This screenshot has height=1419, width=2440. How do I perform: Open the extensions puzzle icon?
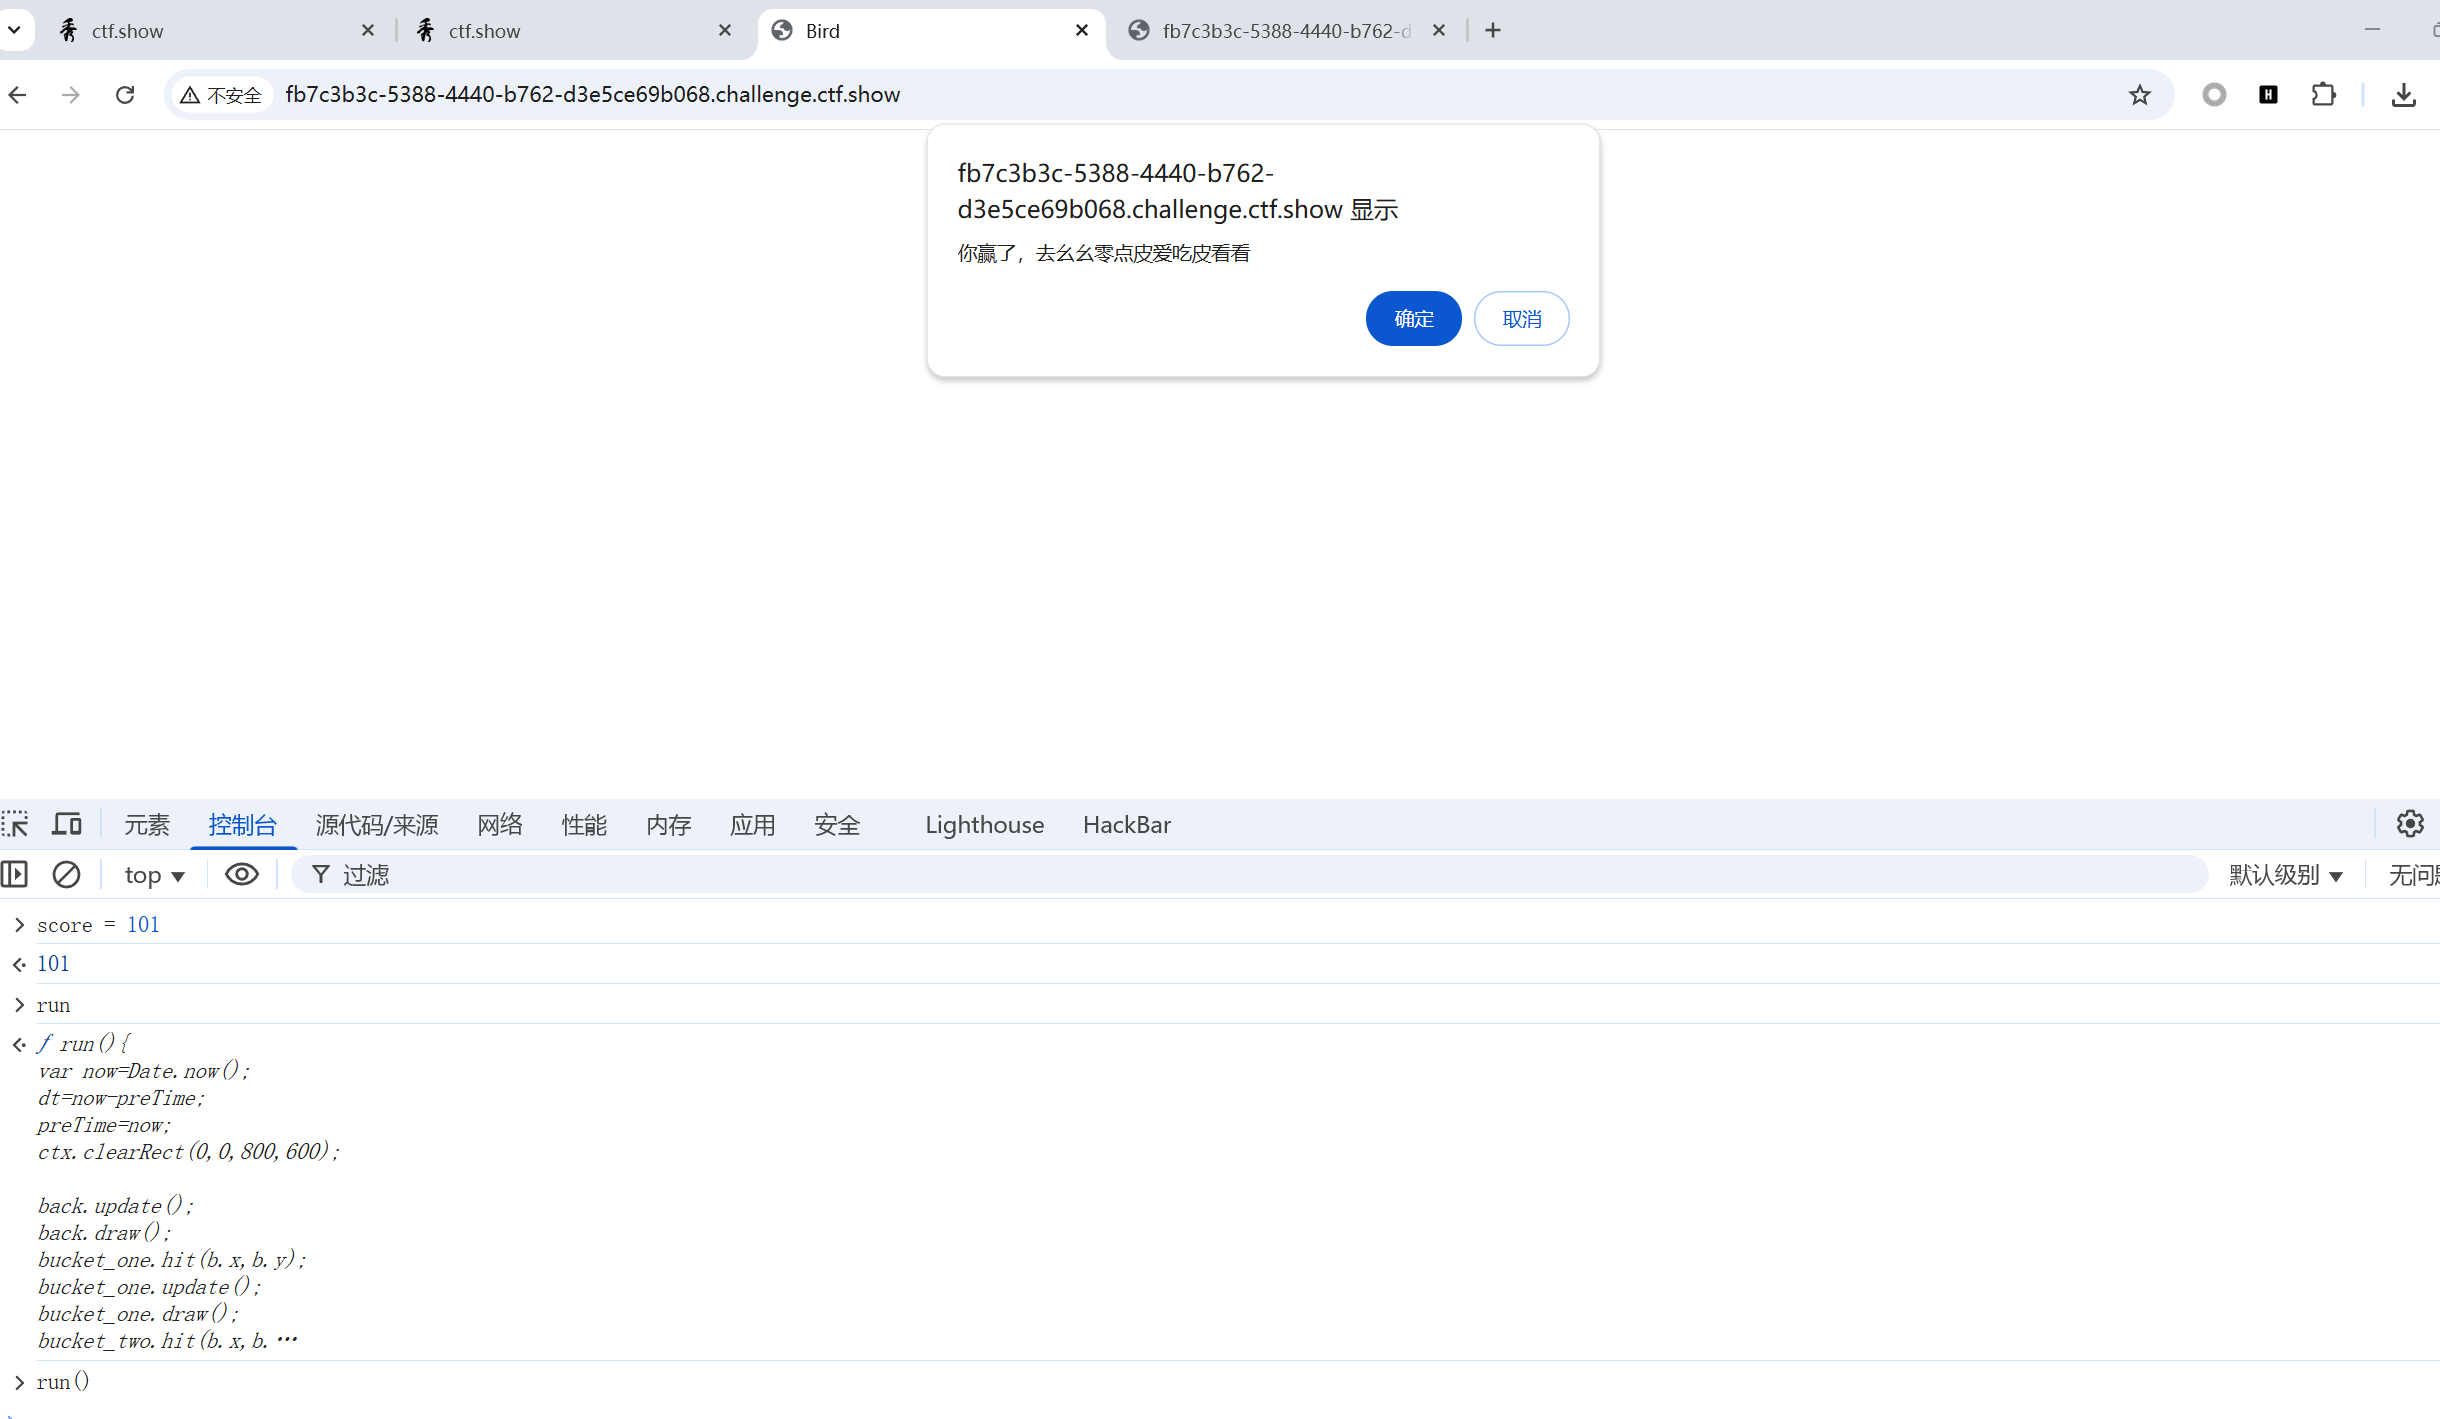coord(2323,95)
